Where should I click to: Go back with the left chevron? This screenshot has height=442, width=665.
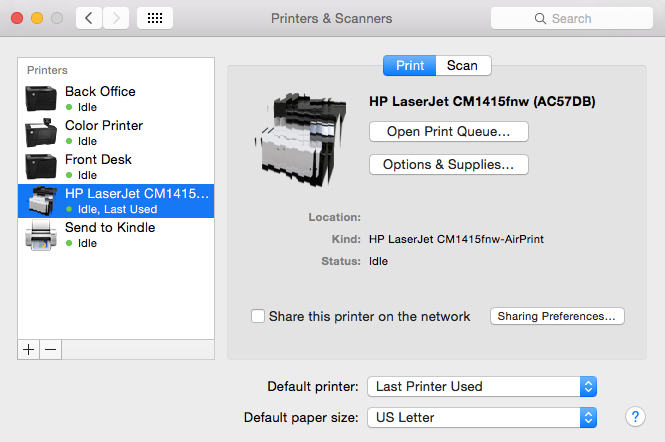click(x=89, y=18)
